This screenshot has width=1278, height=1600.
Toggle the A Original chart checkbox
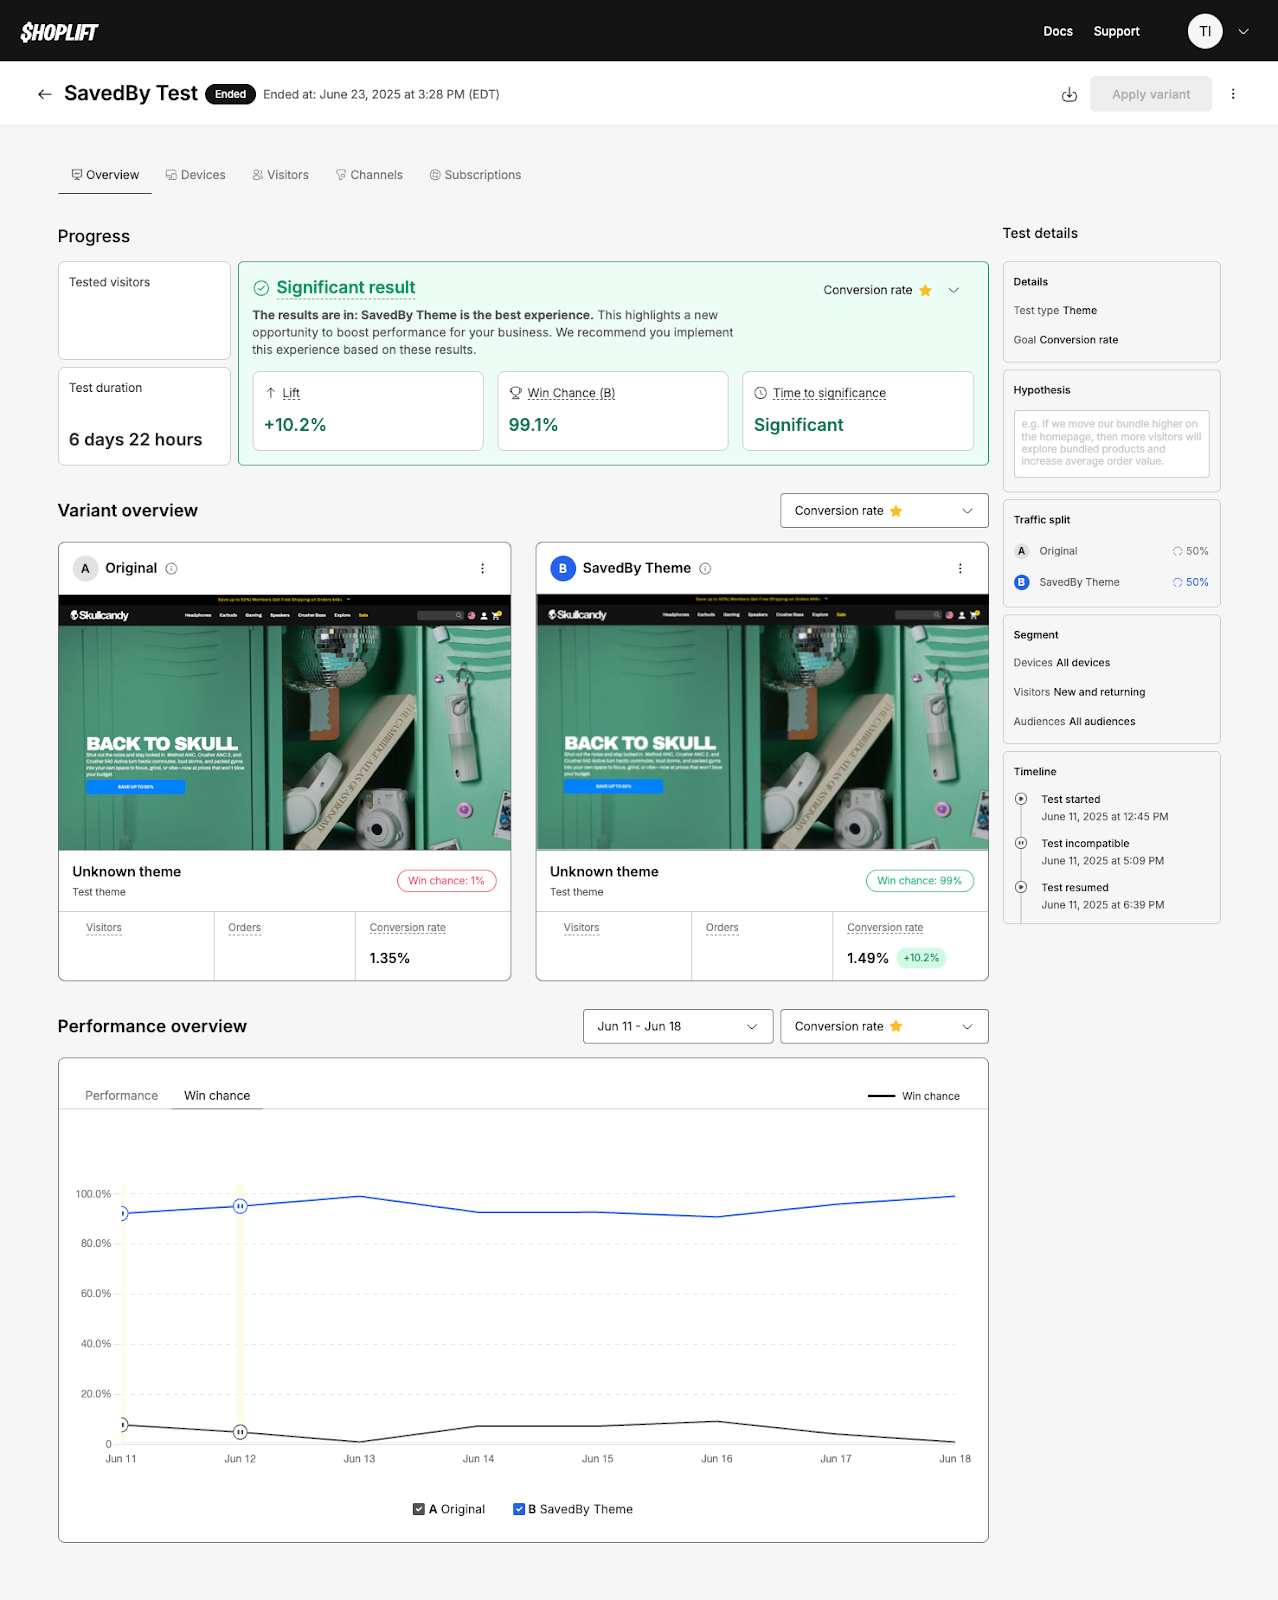(419, 1509)
